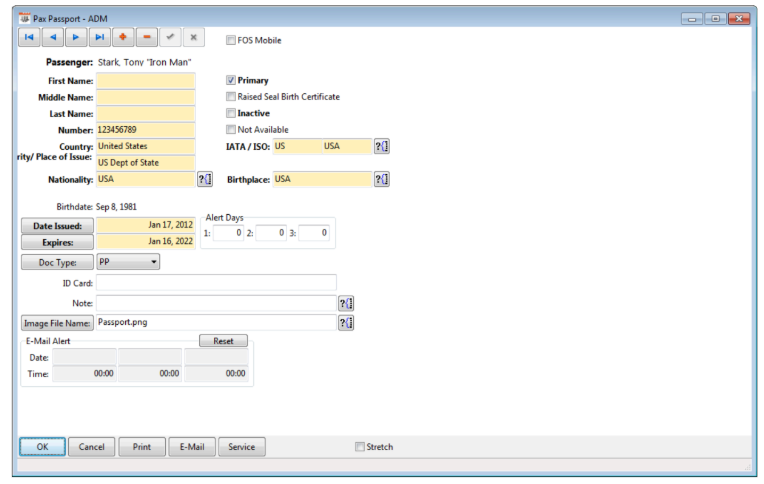This screenshot has height=484, width=764.
Task: Add a new passport record with plus icon
Action: point(123,37)
